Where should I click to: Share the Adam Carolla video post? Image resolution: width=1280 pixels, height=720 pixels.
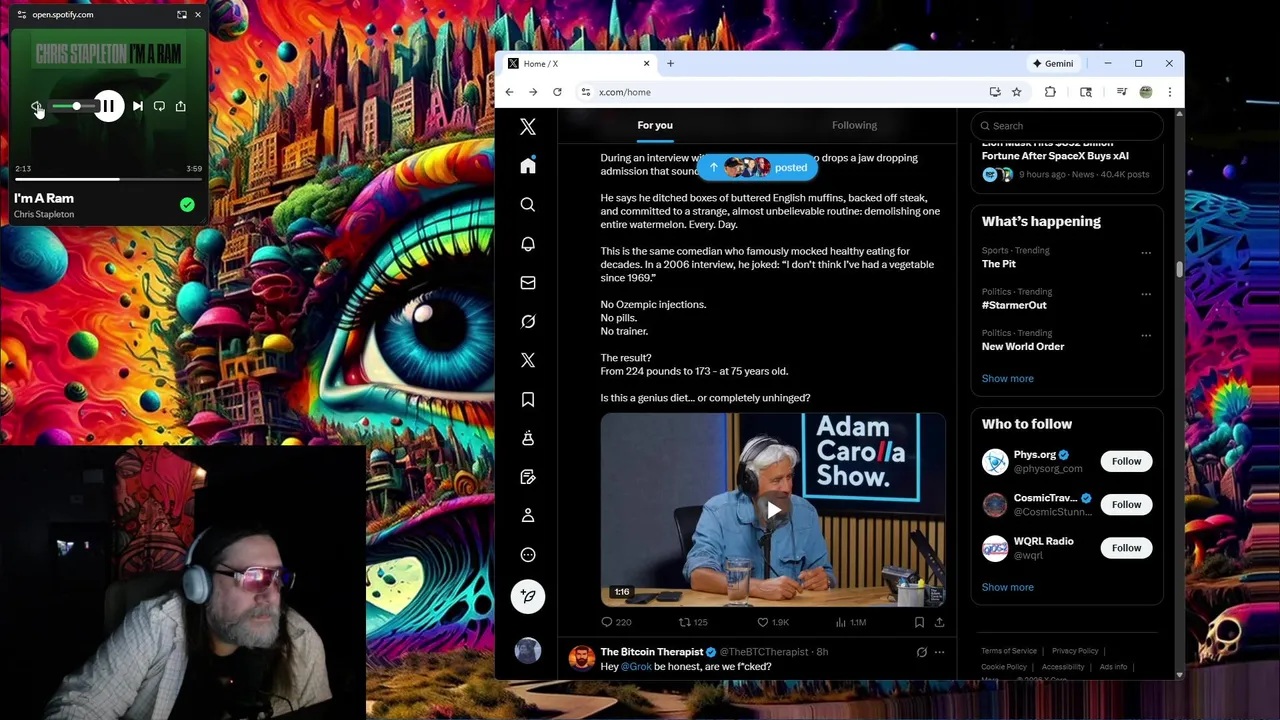point(939,622)
